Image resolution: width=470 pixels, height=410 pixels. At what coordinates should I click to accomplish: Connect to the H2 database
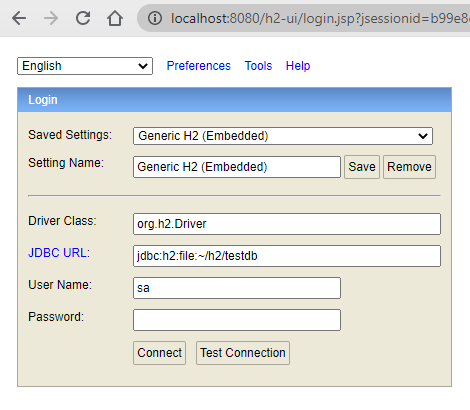159,353
